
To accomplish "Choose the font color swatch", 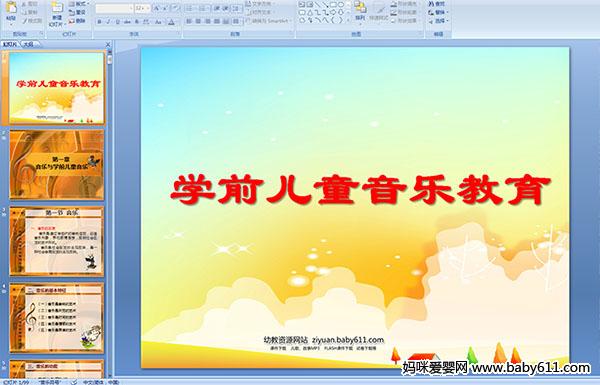I will pyautogui.click(x=171, y=22).
